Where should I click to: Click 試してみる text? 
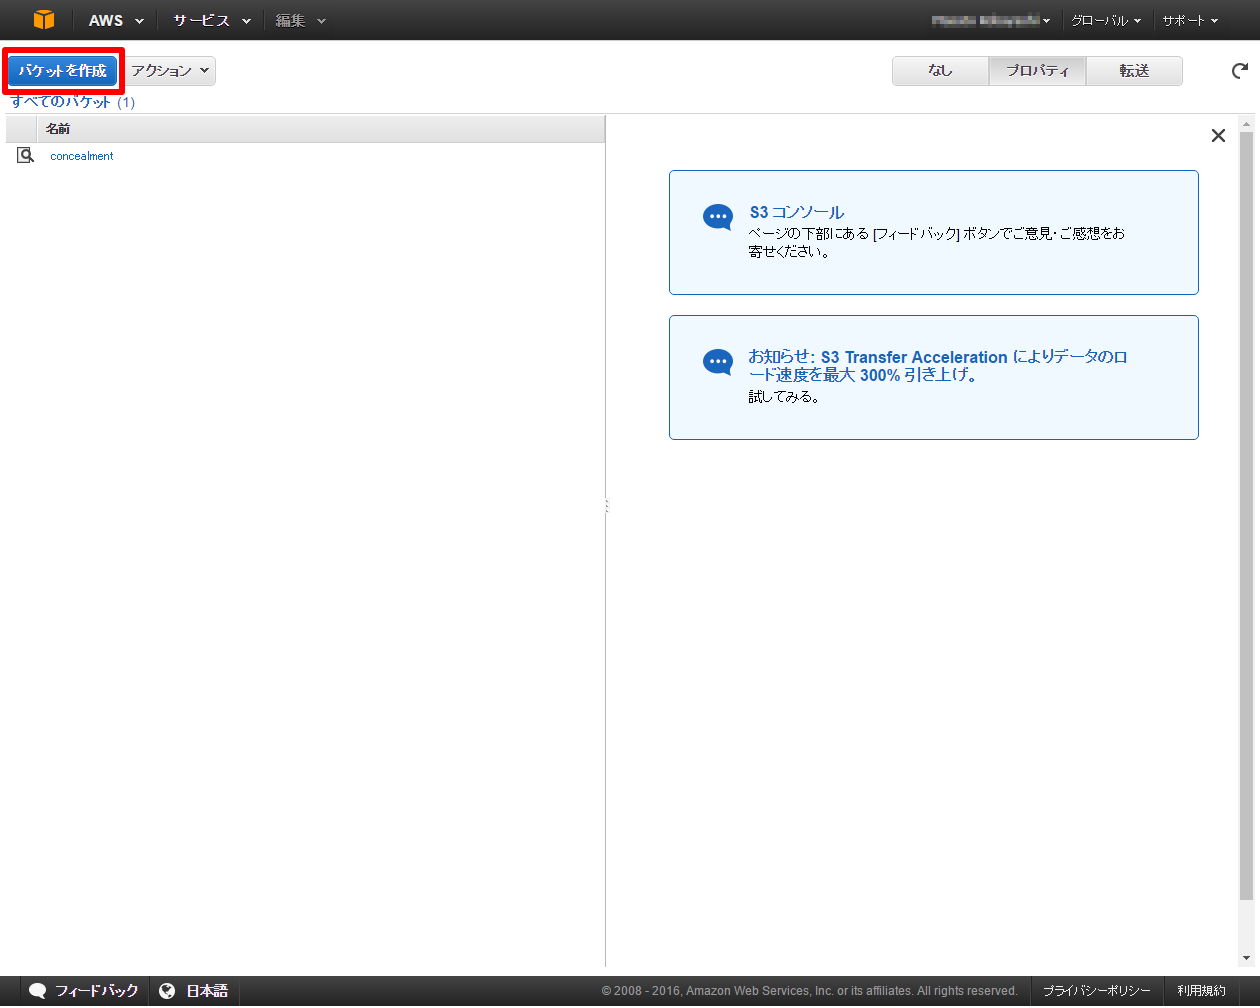(784, 397)
